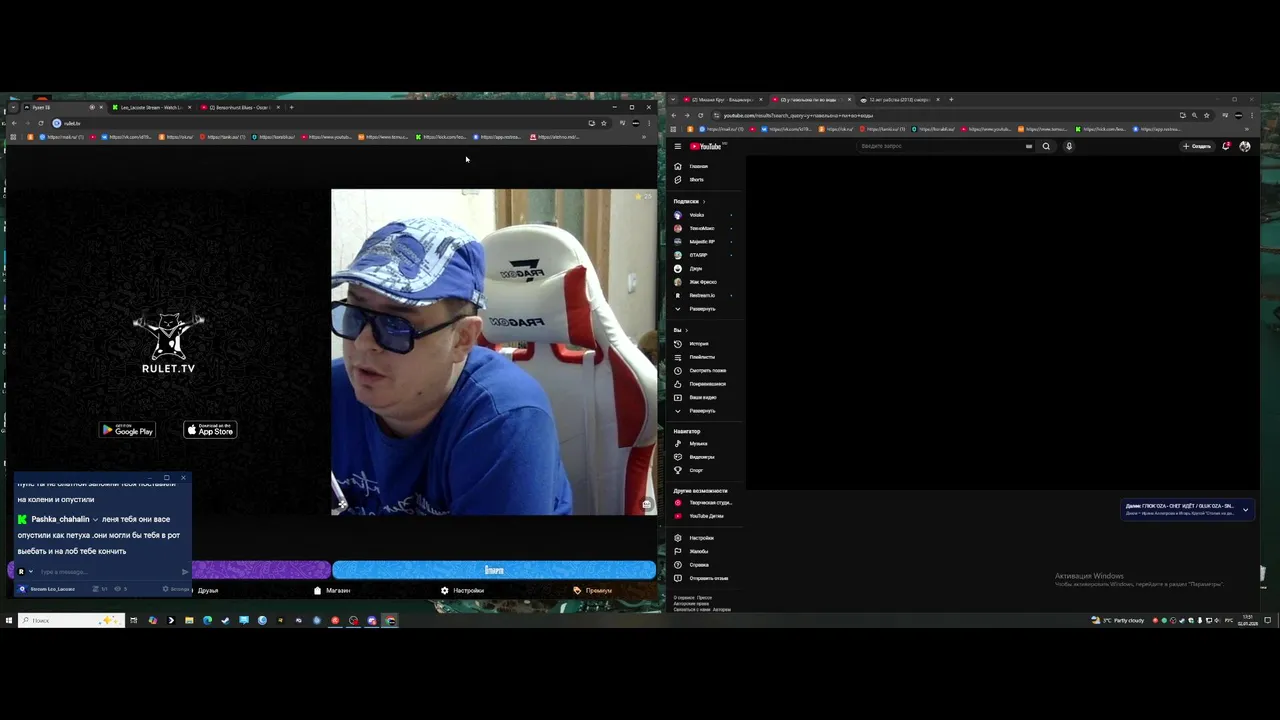Click the YouTube logo in header
Screen dimensions: 1280x720
click(706, 146)
